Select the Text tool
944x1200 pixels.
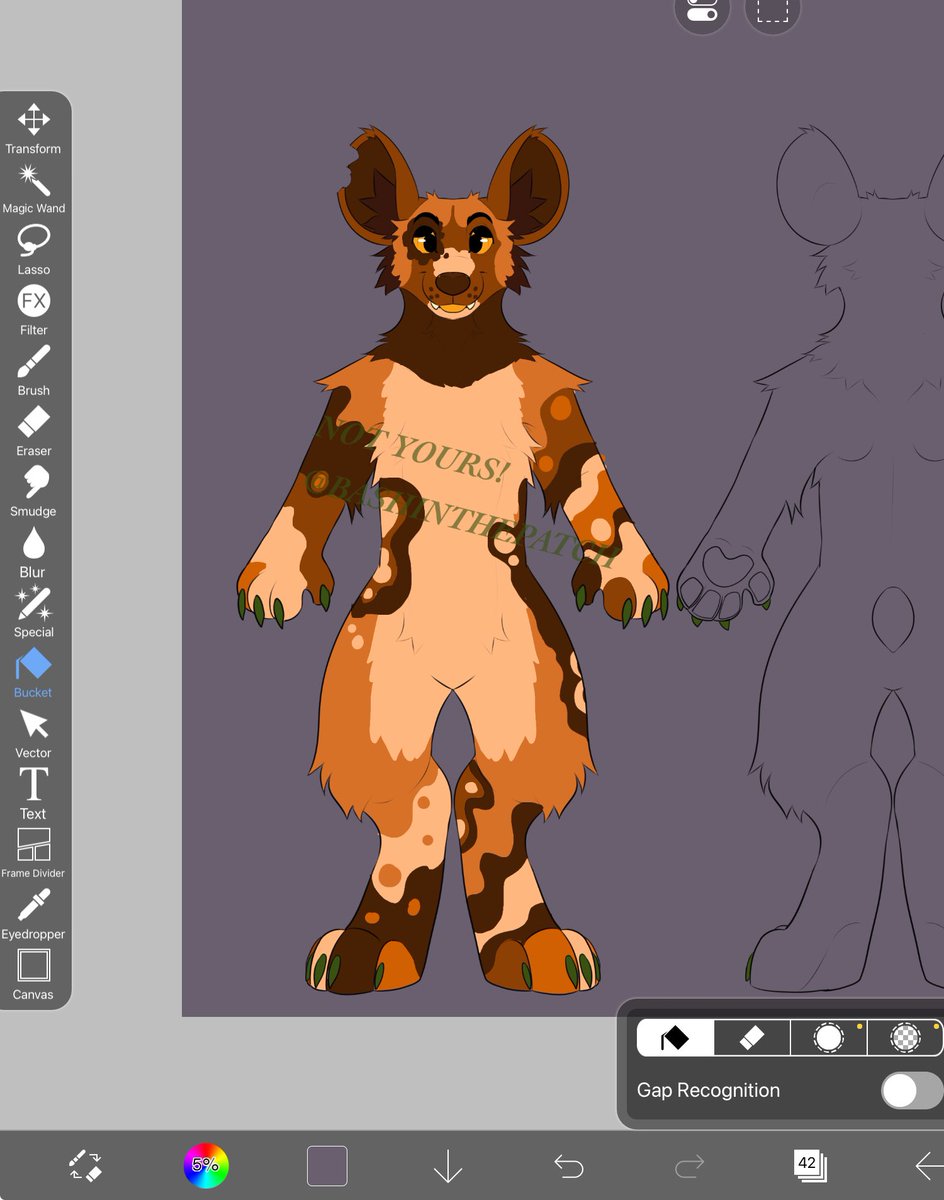(x=33, y=794)
